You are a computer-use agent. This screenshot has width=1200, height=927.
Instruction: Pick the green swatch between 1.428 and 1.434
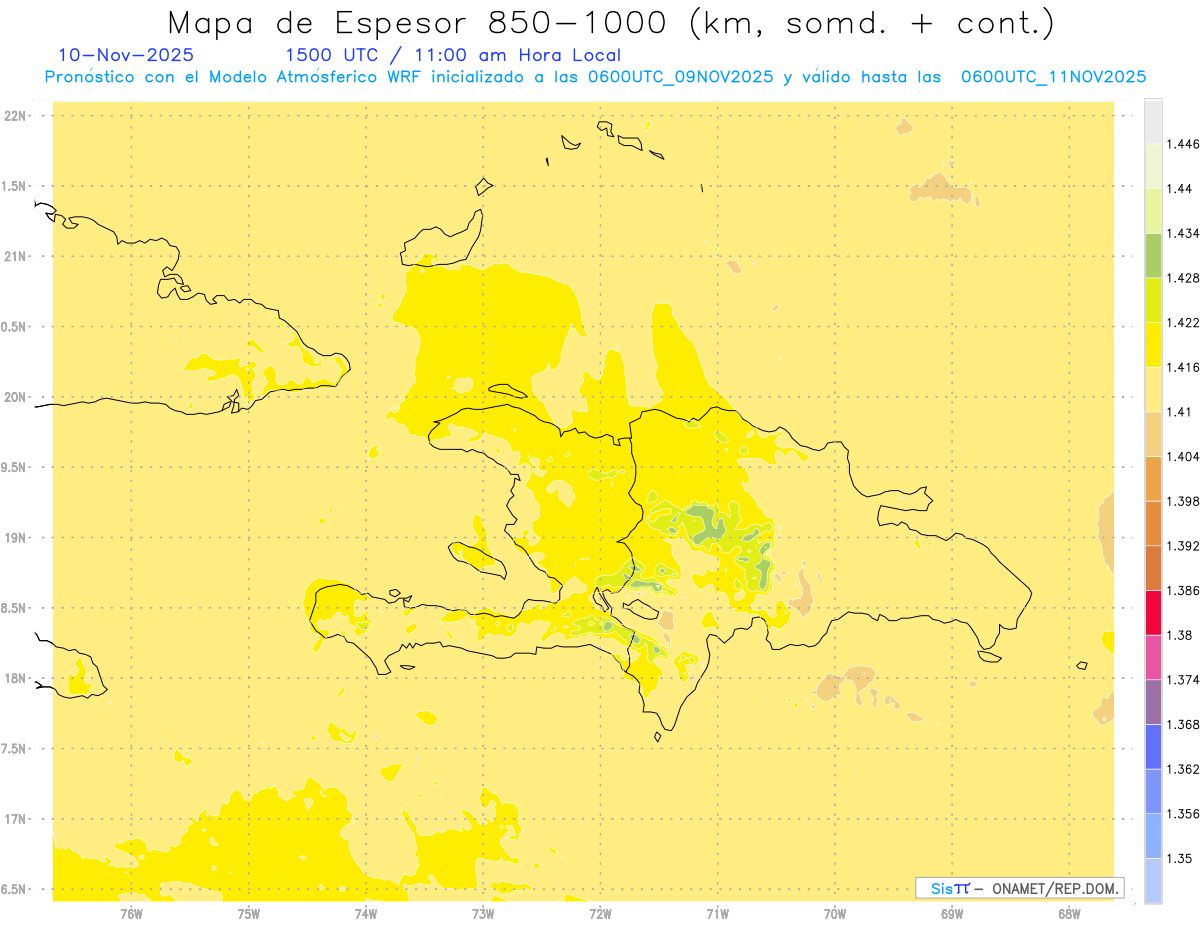pyautogui.click(x=1153, y=255)
